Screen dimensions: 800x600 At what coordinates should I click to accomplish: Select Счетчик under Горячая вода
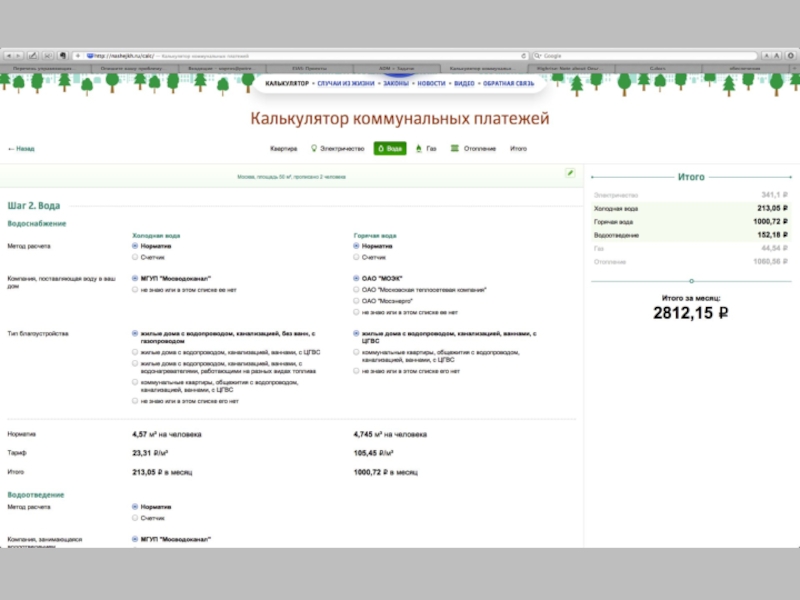pyautogui.click(x=357, y=257)
